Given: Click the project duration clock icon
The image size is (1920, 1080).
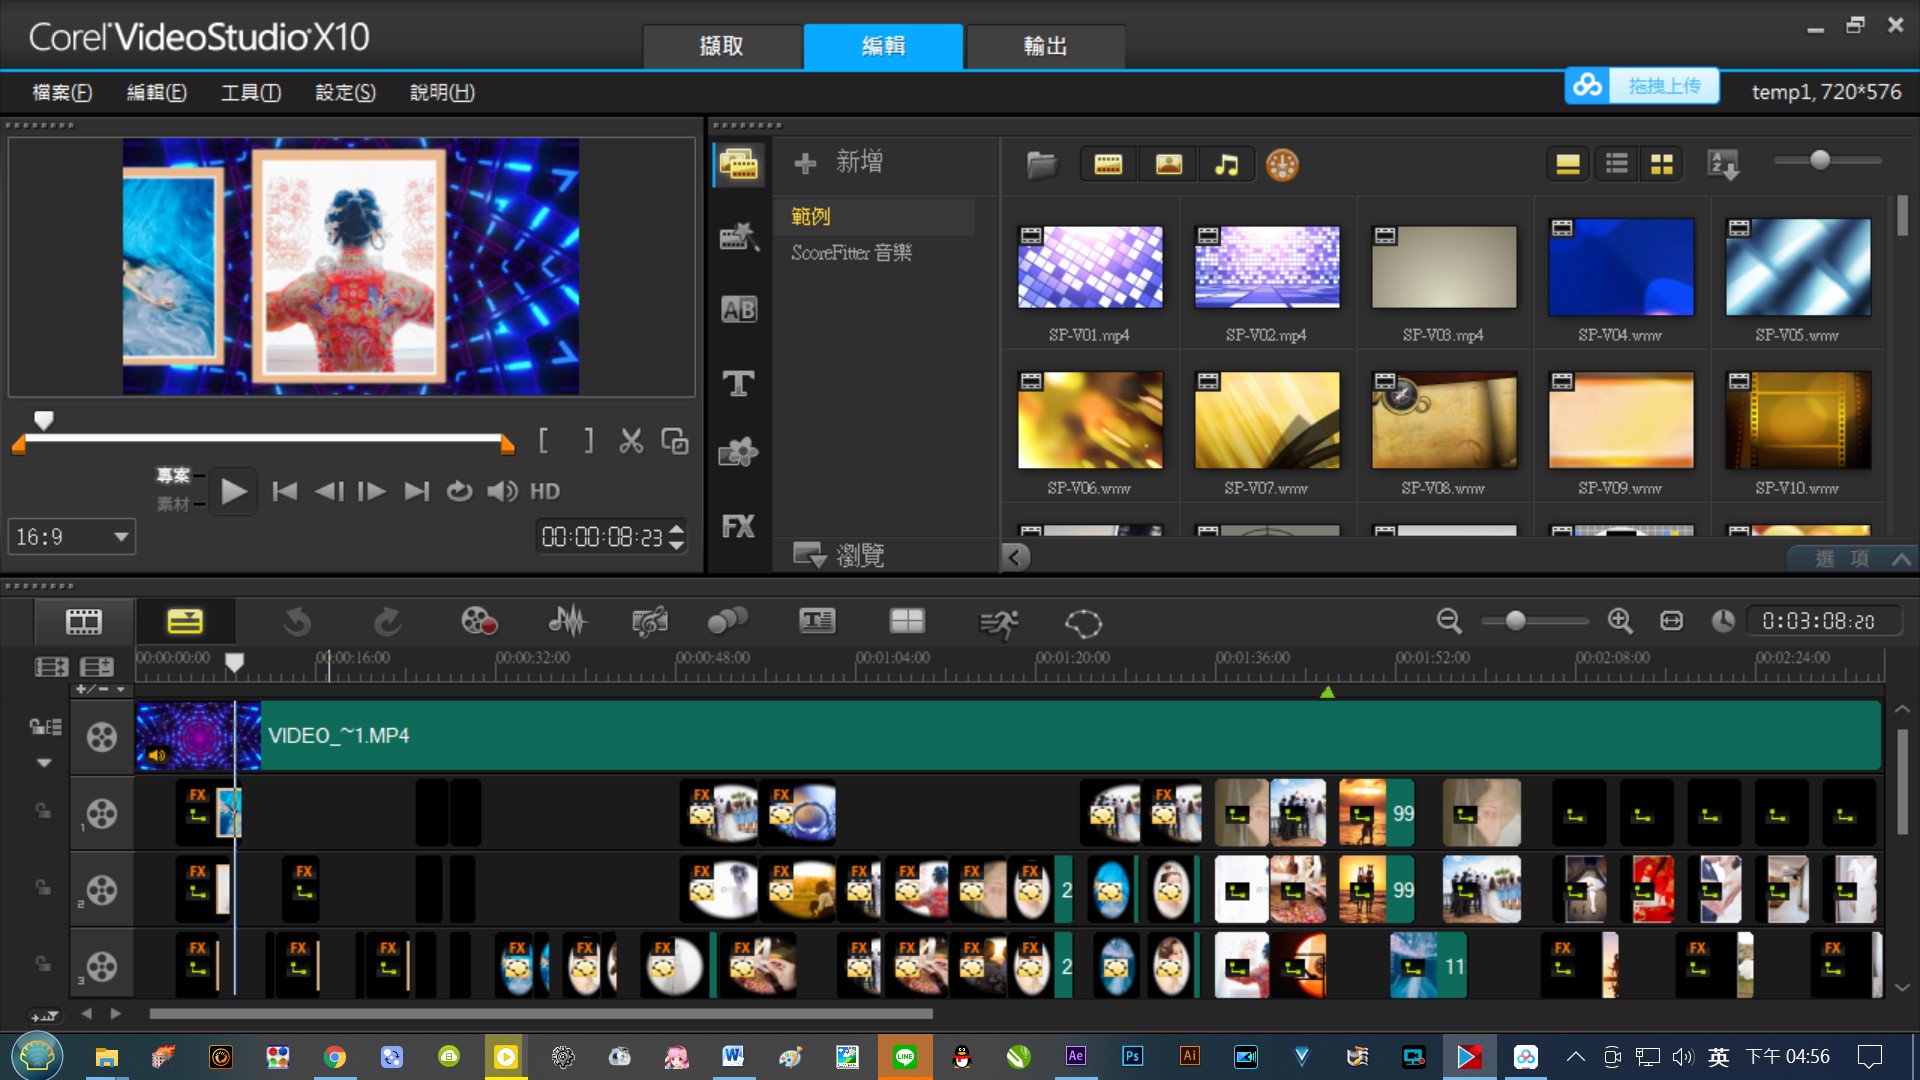Looking at the screenshot, I should tap(1723, 621).
